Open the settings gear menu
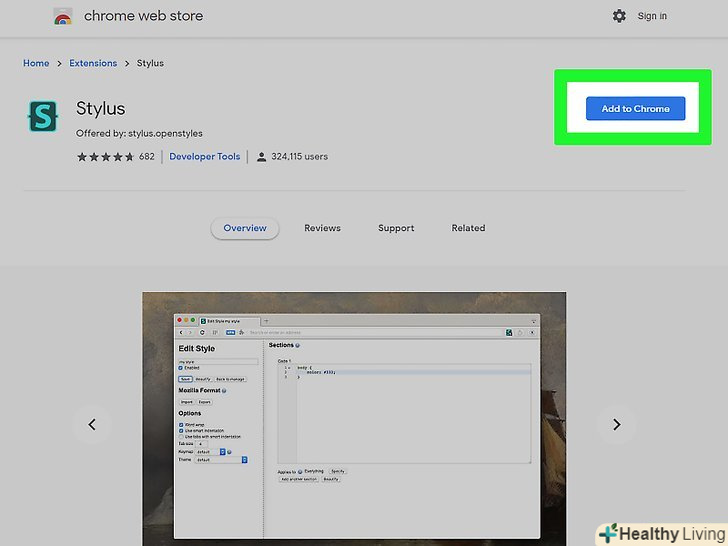 (619, 16)
